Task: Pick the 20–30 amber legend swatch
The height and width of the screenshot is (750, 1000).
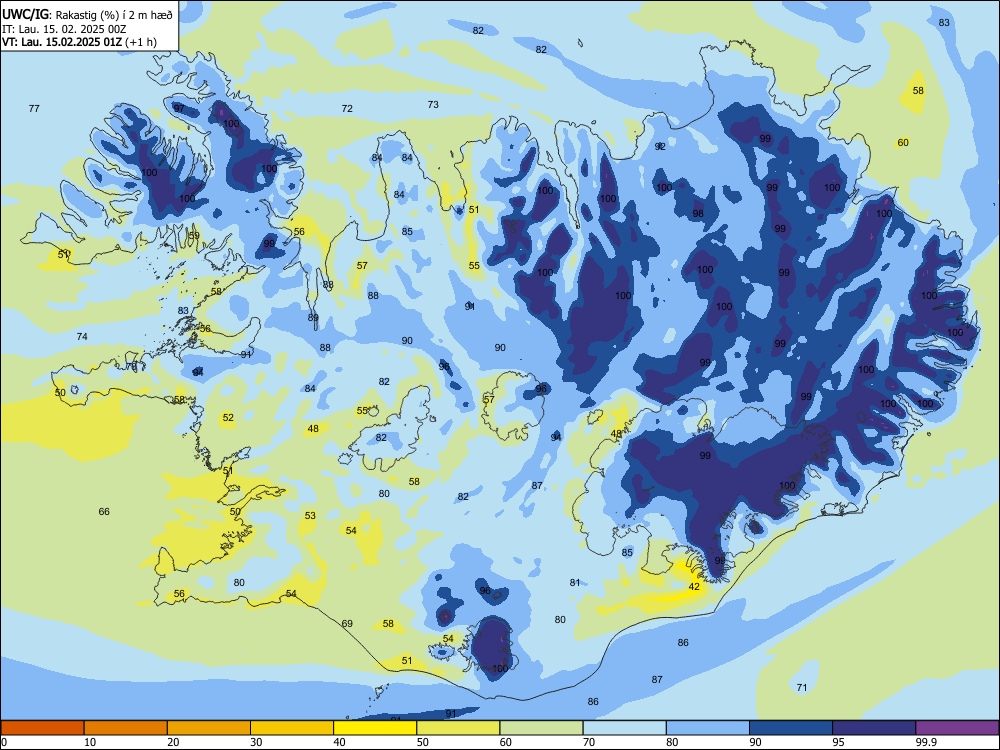Action: (209, 728)
